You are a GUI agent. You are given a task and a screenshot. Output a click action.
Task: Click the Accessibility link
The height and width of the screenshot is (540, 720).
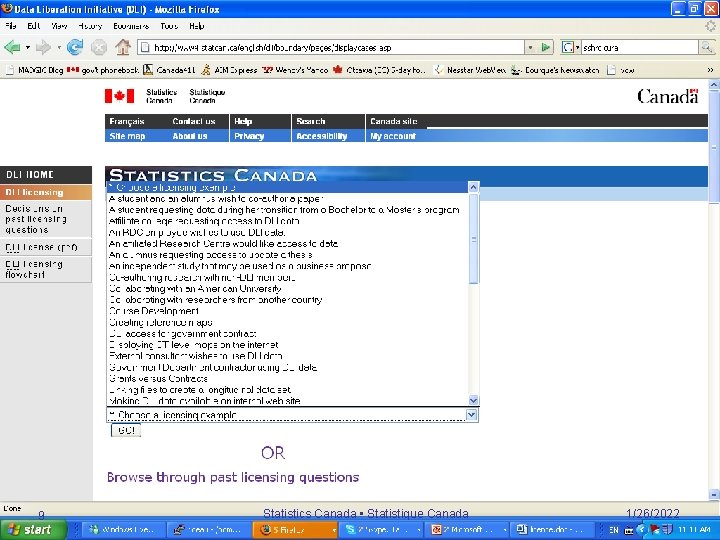(x=321, y=136)
